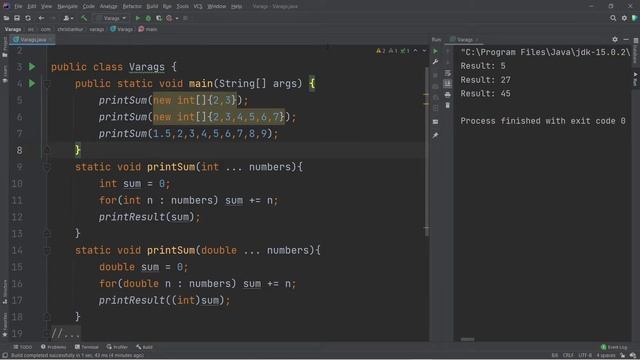Toggle soft-wrap icon in Run console
Screen dimensions: 640x360
[448, 73]
